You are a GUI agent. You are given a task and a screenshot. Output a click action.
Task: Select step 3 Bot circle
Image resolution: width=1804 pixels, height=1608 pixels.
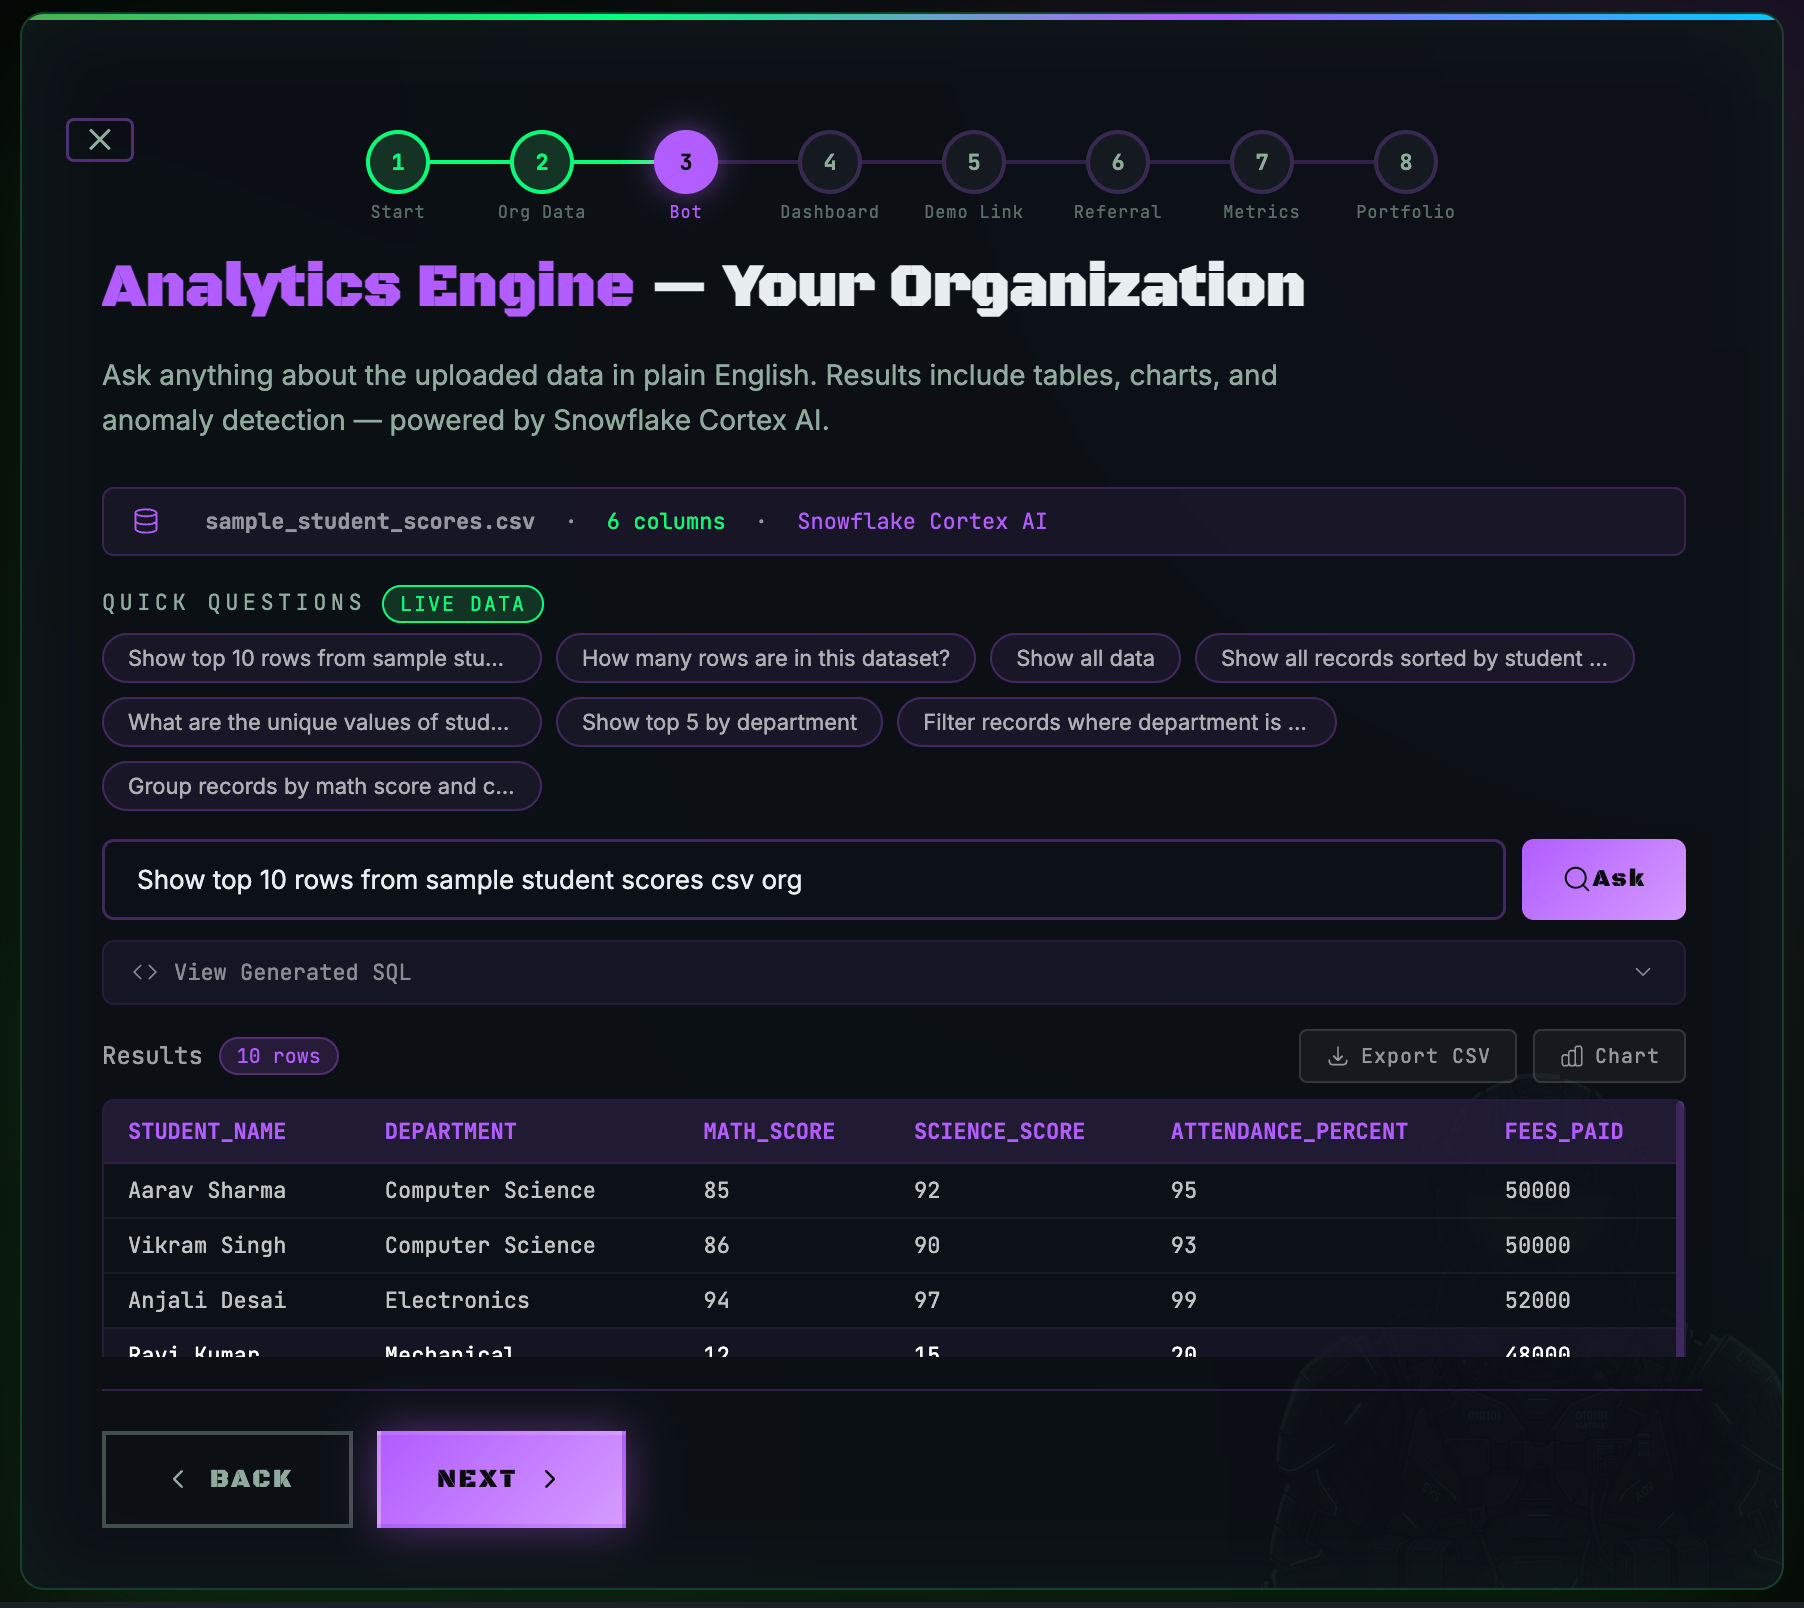tap(686, 162)
